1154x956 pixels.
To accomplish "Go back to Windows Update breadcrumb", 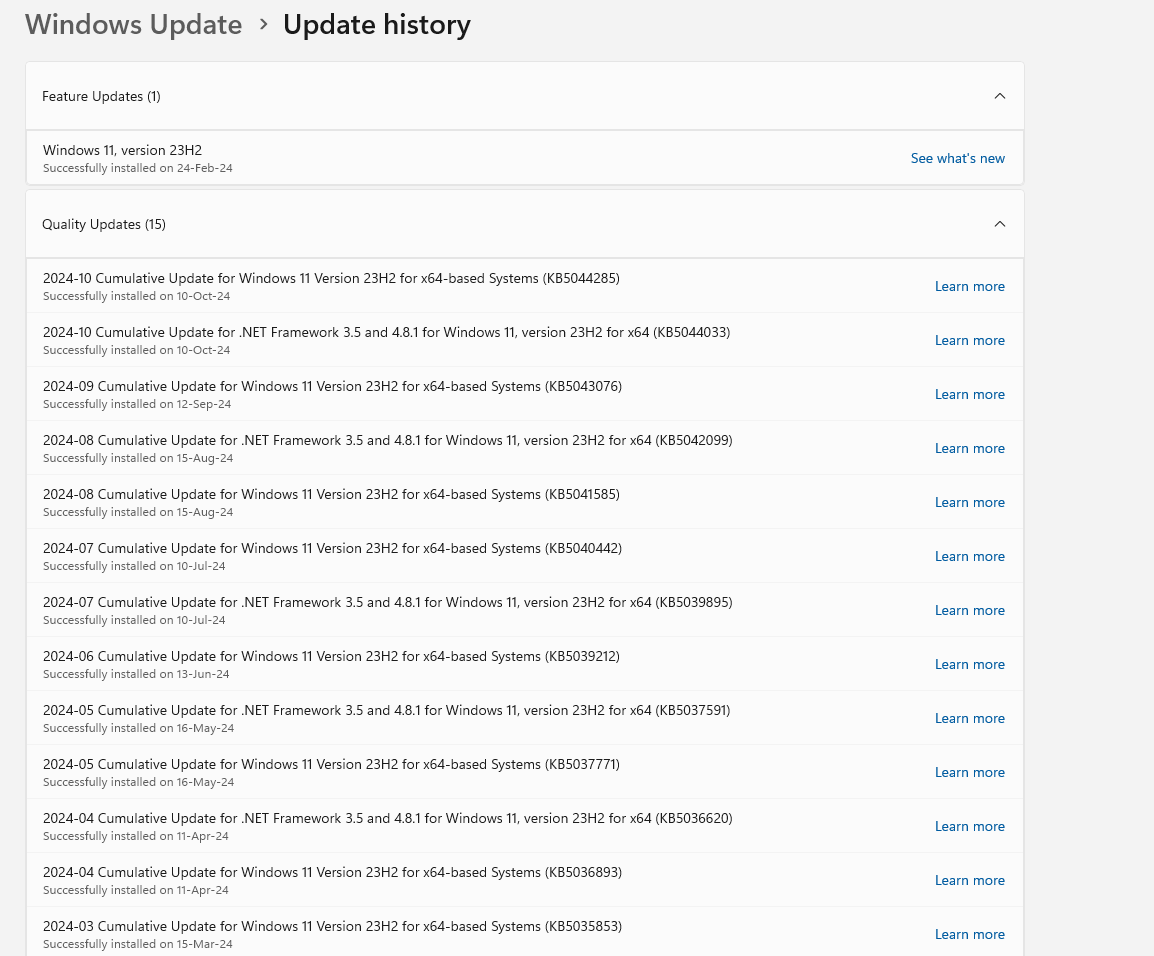I will pos(133,25).
